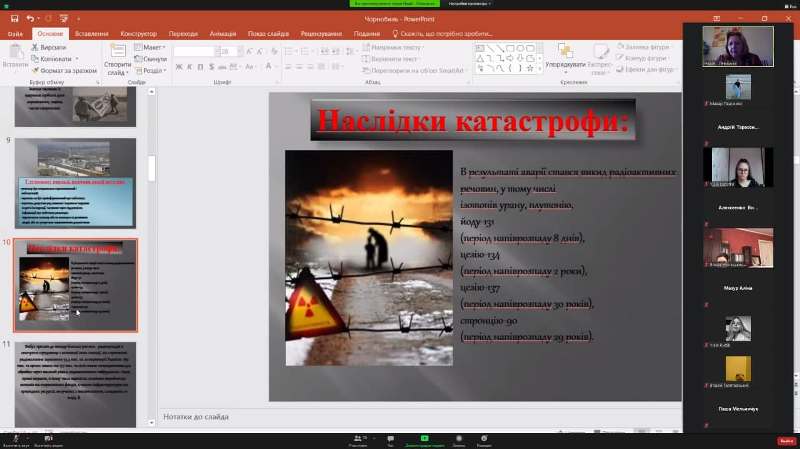Switch to Подання tab
Image resolution: width=800 pixels, height=449 pixels.
click(367, 34)
